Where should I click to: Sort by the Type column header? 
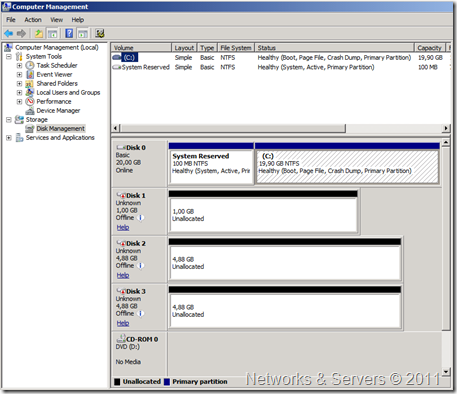[207, 48]
